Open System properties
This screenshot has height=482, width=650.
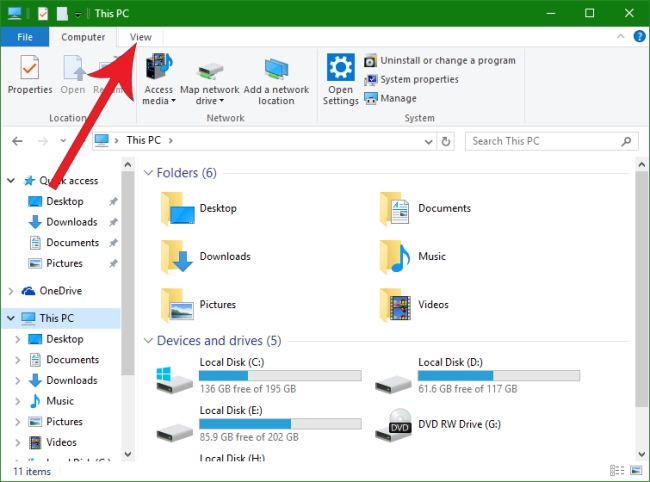coord(412,80)
